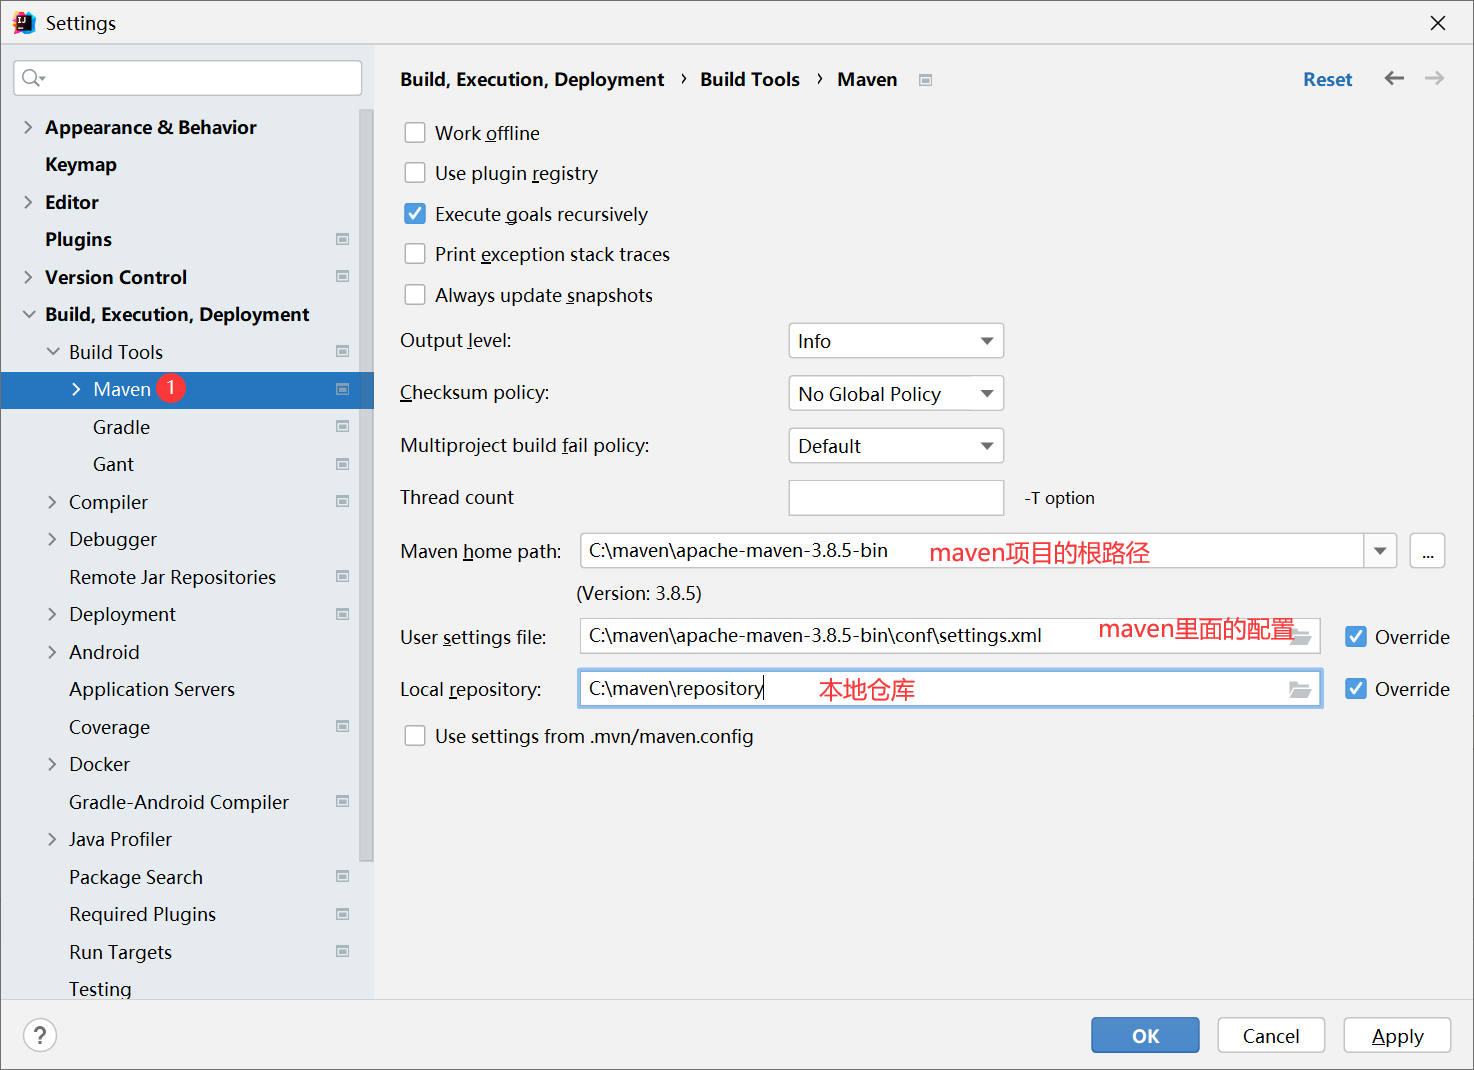Uncheck Execute goals recursively
The height and width of the screenshot is (1070, 1474).
[415, 214]
